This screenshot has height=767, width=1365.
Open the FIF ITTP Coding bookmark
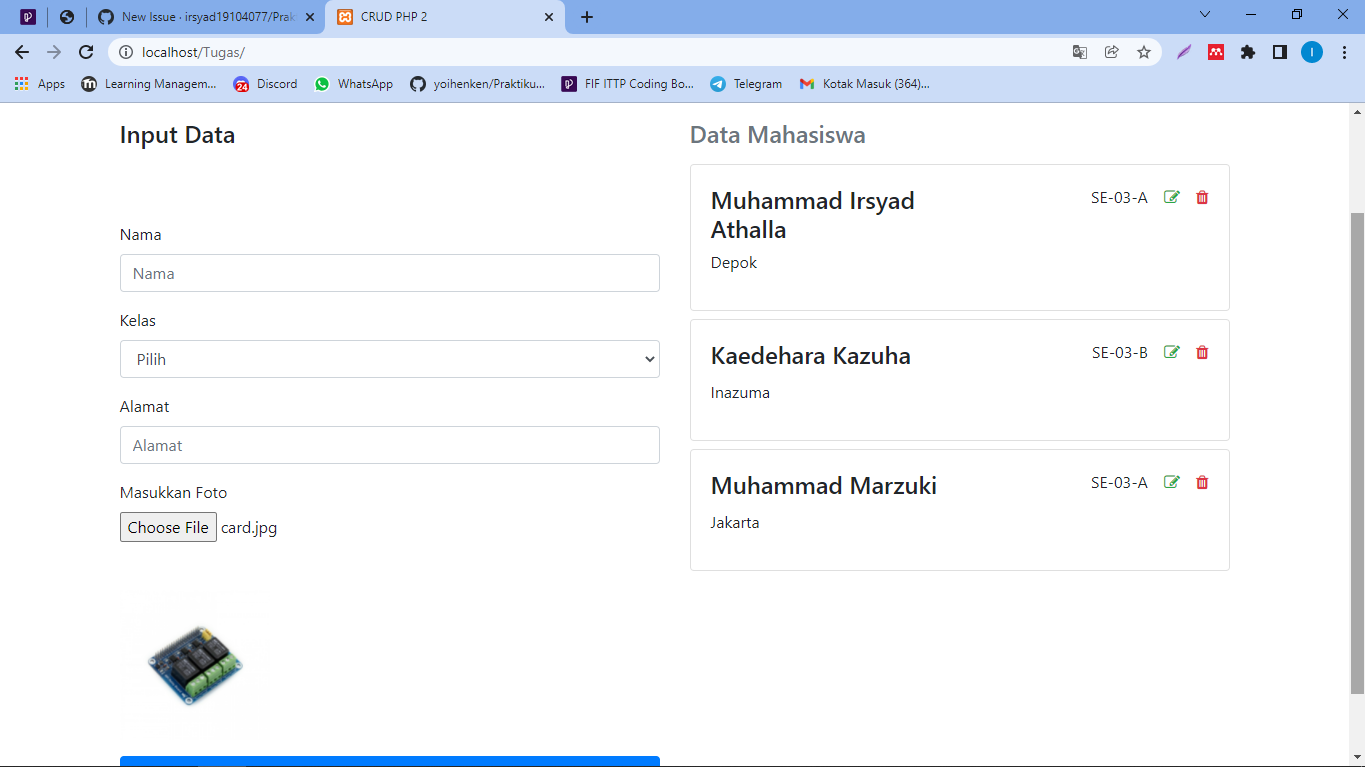click(x=628, y=84)
